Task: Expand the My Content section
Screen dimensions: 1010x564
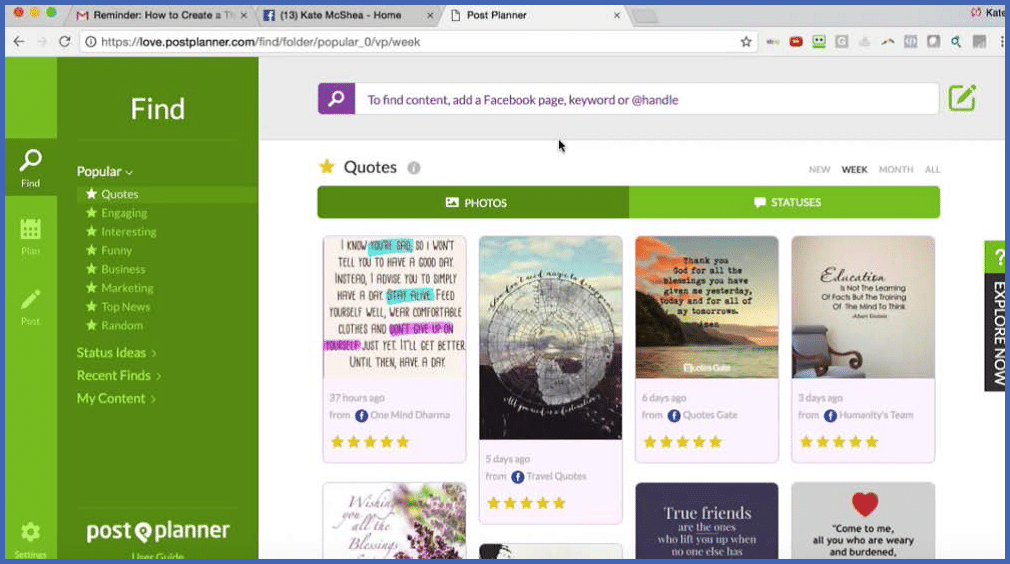Action: (x=116, y=399)
